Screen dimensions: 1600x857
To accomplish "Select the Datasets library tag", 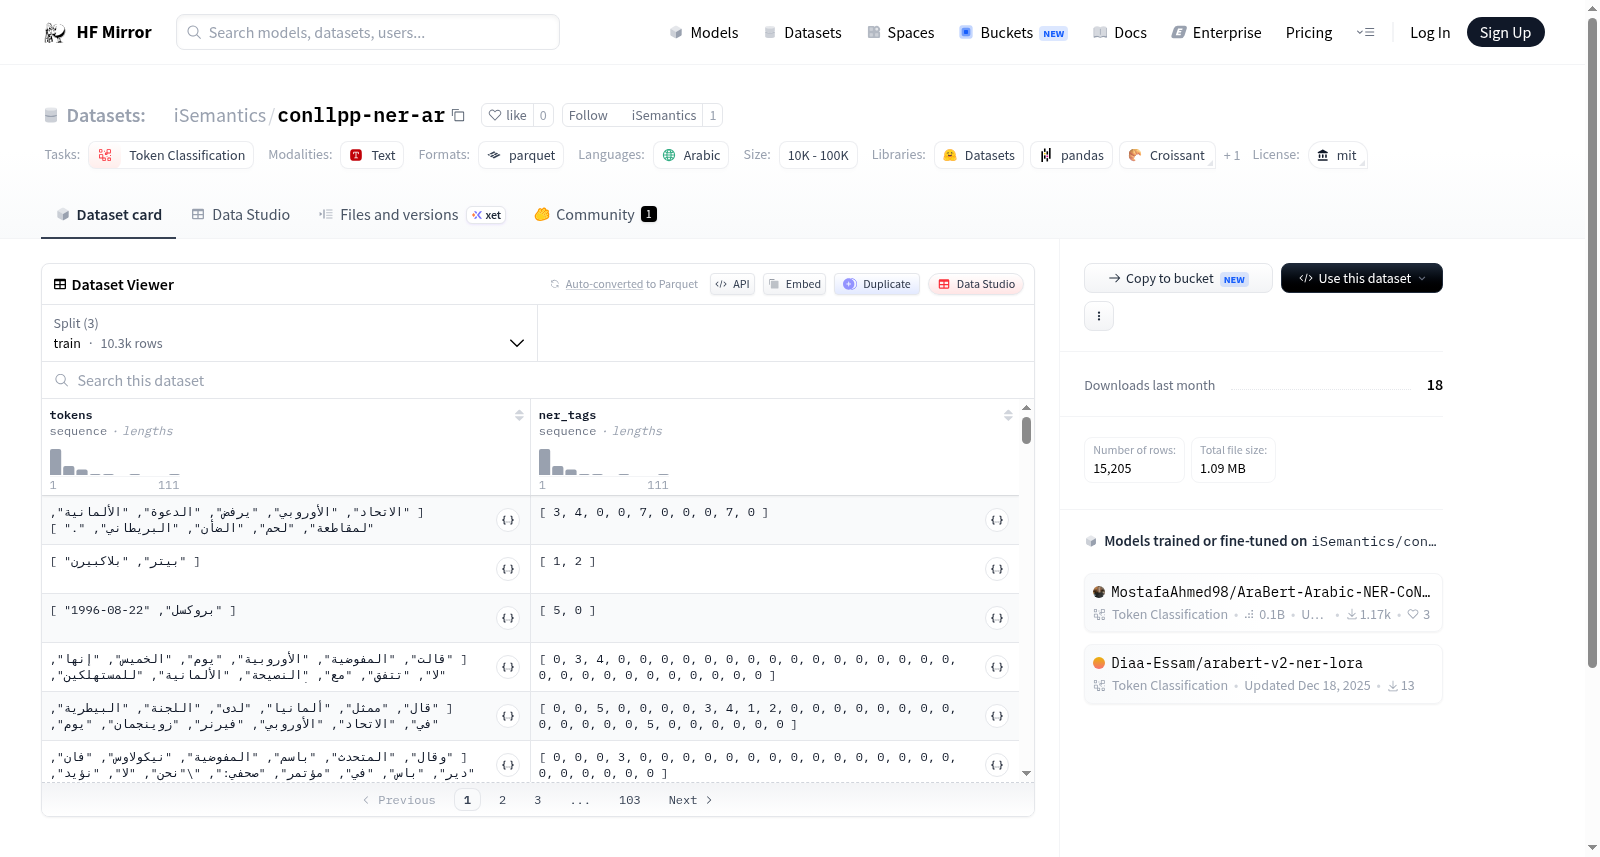I will tap(979, 155).
